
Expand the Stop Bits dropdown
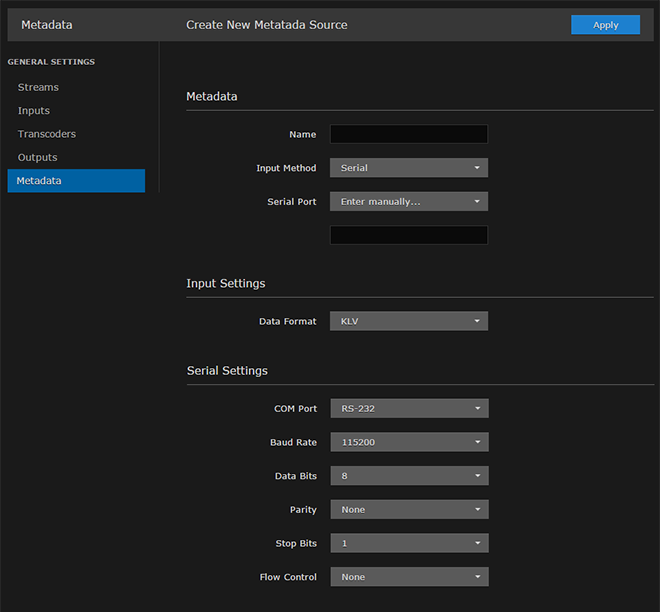point(408,543)
